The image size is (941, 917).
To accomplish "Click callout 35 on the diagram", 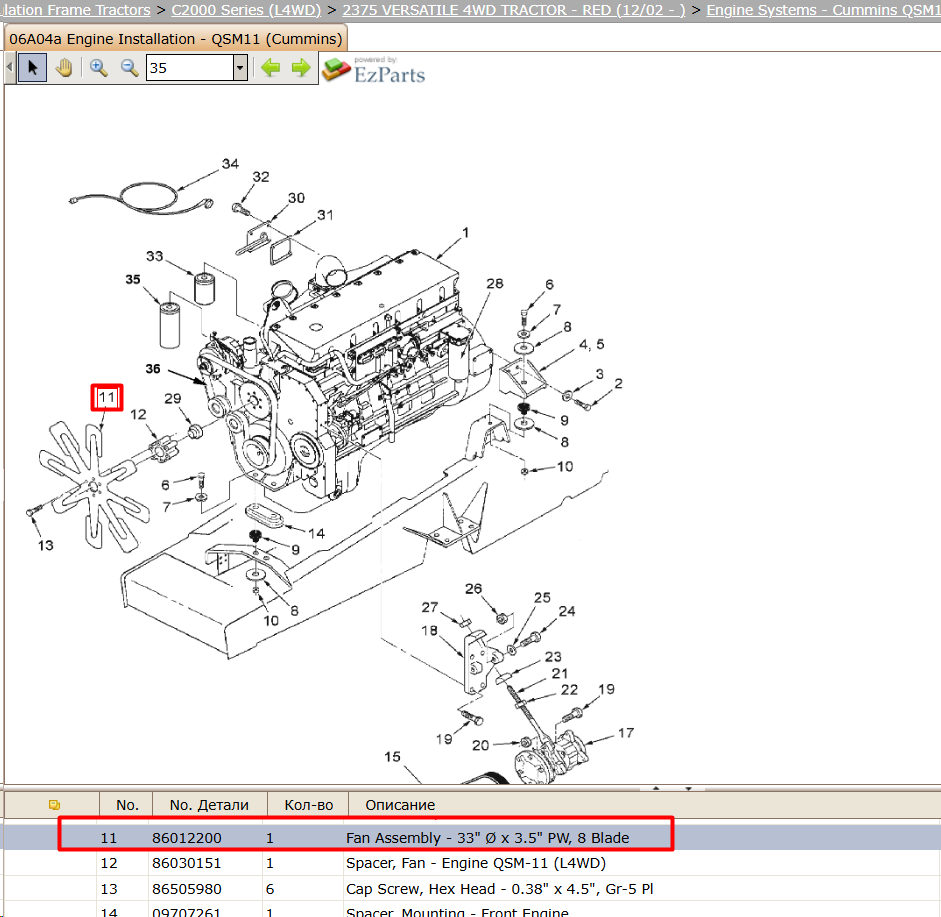I will [x=133, y=280].
